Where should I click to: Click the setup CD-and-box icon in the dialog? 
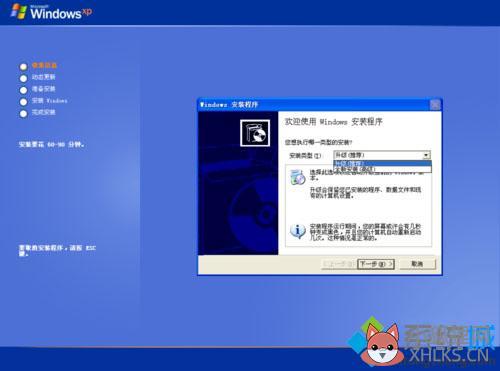coord(255,133)
